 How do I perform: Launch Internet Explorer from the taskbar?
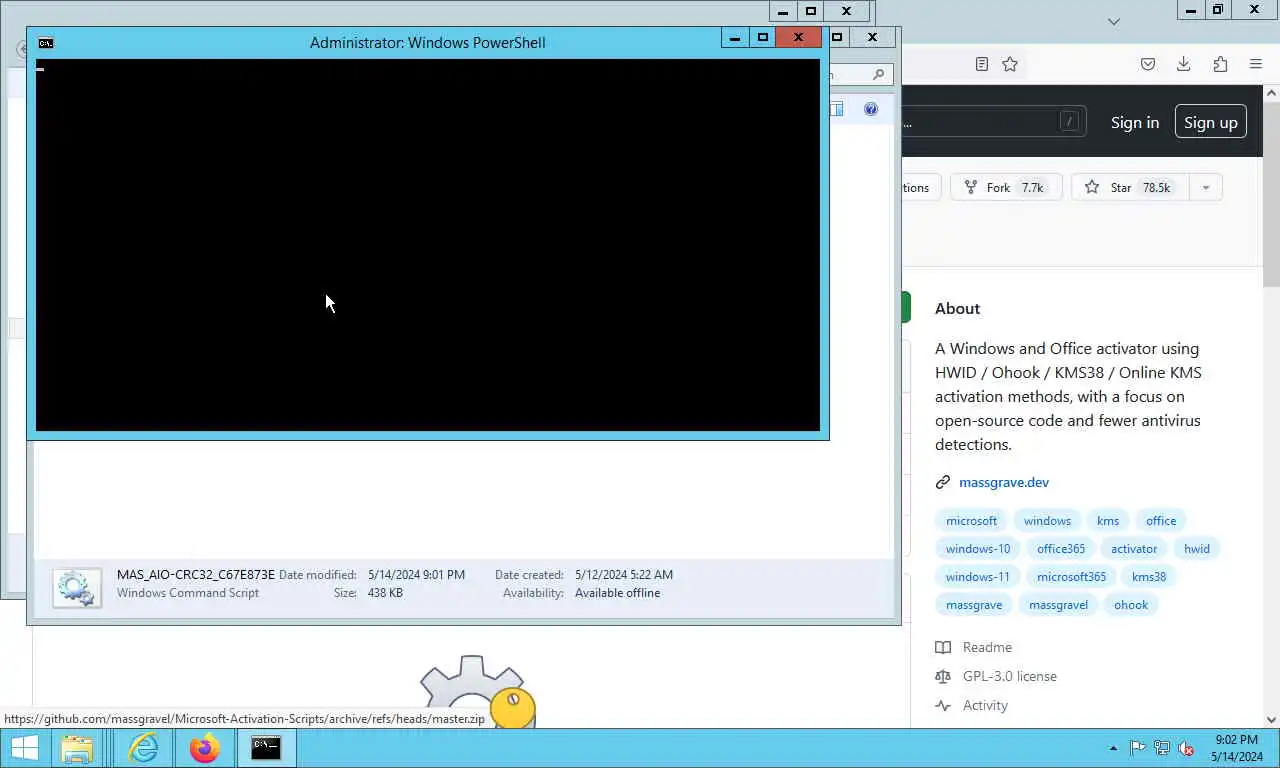(143, 748)
